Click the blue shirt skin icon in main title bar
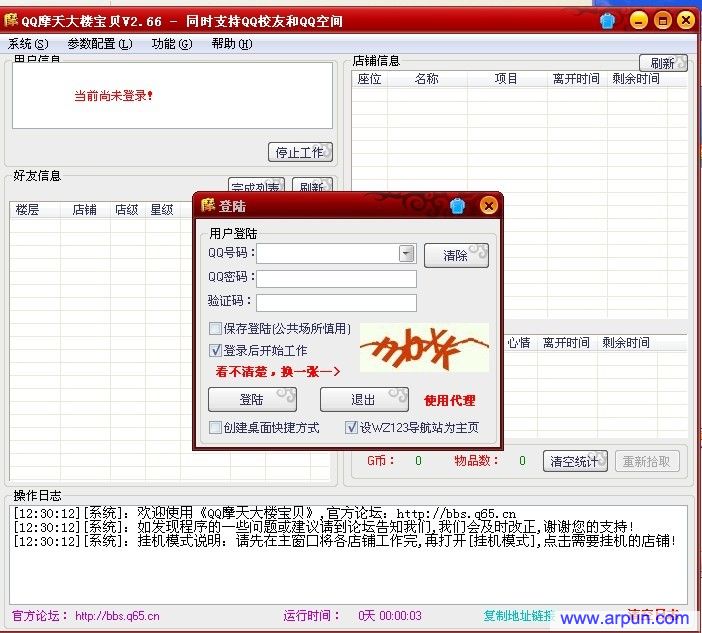 coord(608,21)
